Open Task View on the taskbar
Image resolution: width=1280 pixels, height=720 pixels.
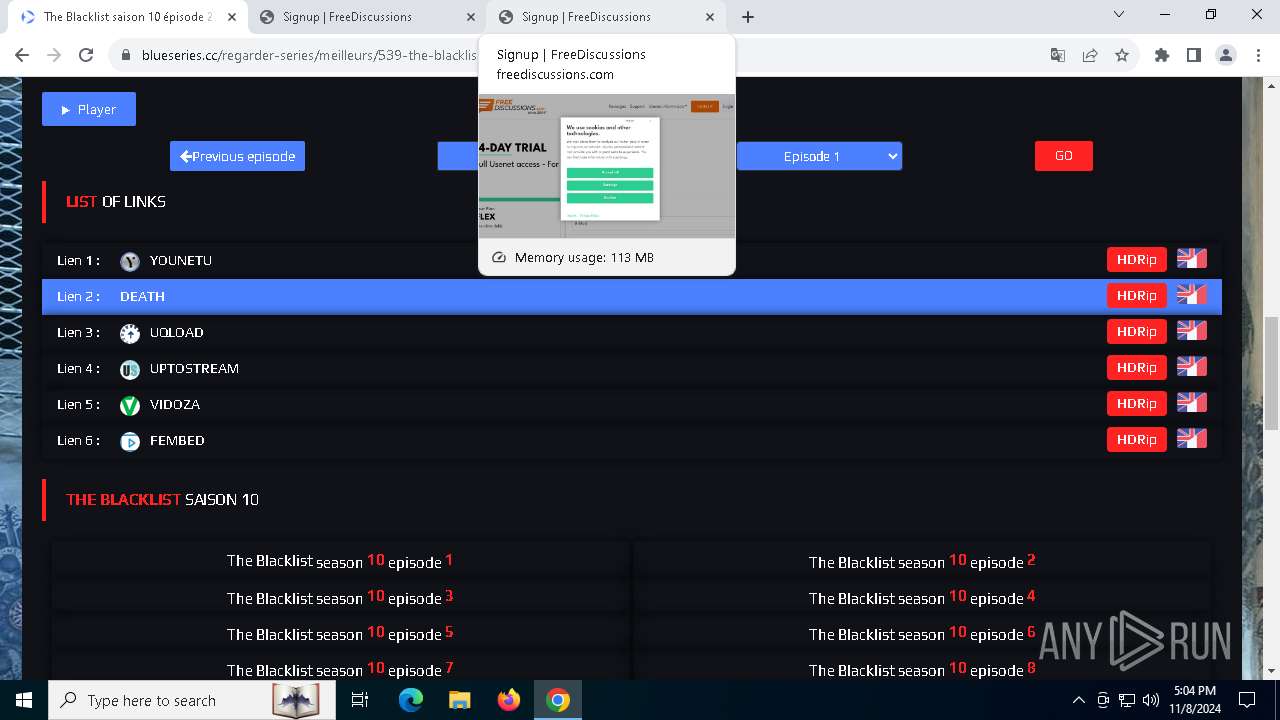tap(360, 700)
